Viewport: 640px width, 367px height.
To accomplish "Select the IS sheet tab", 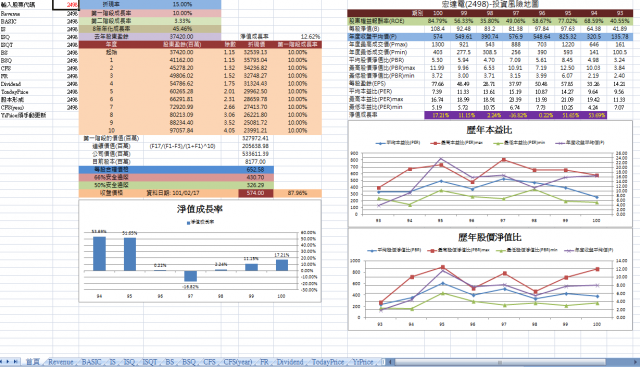I will [113, 362].
